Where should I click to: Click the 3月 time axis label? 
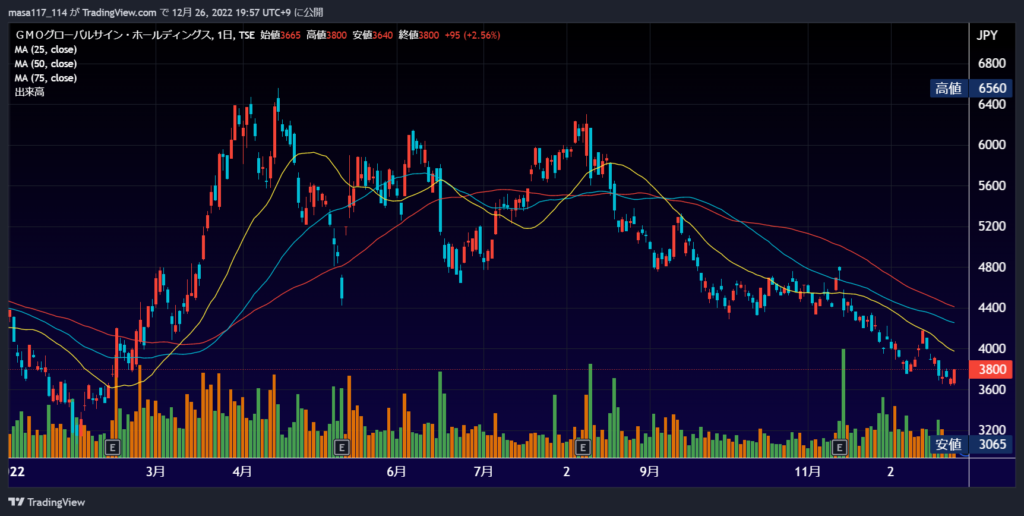155,472
